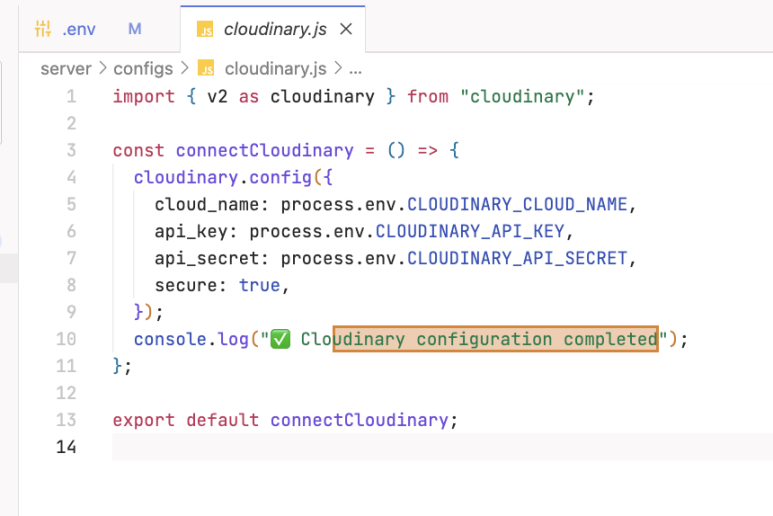
Task: Click line number 10 in the gutter
Action: click(66, 339)
